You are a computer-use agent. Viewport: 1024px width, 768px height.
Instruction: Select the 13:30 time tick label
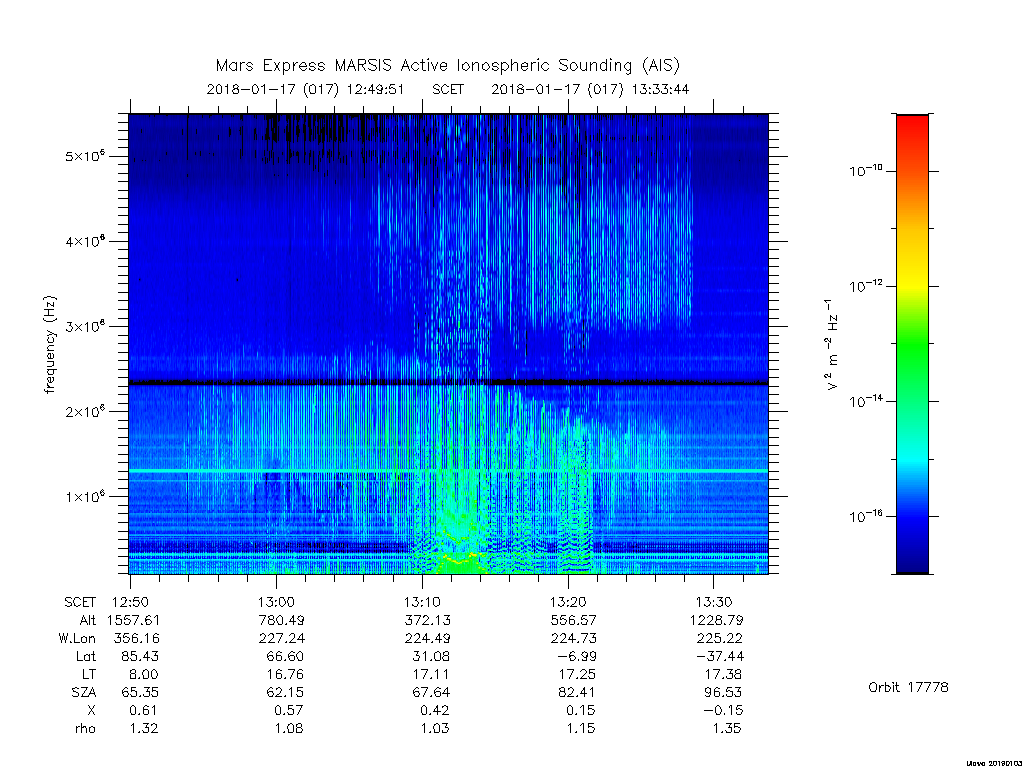(x=713, y=601)
